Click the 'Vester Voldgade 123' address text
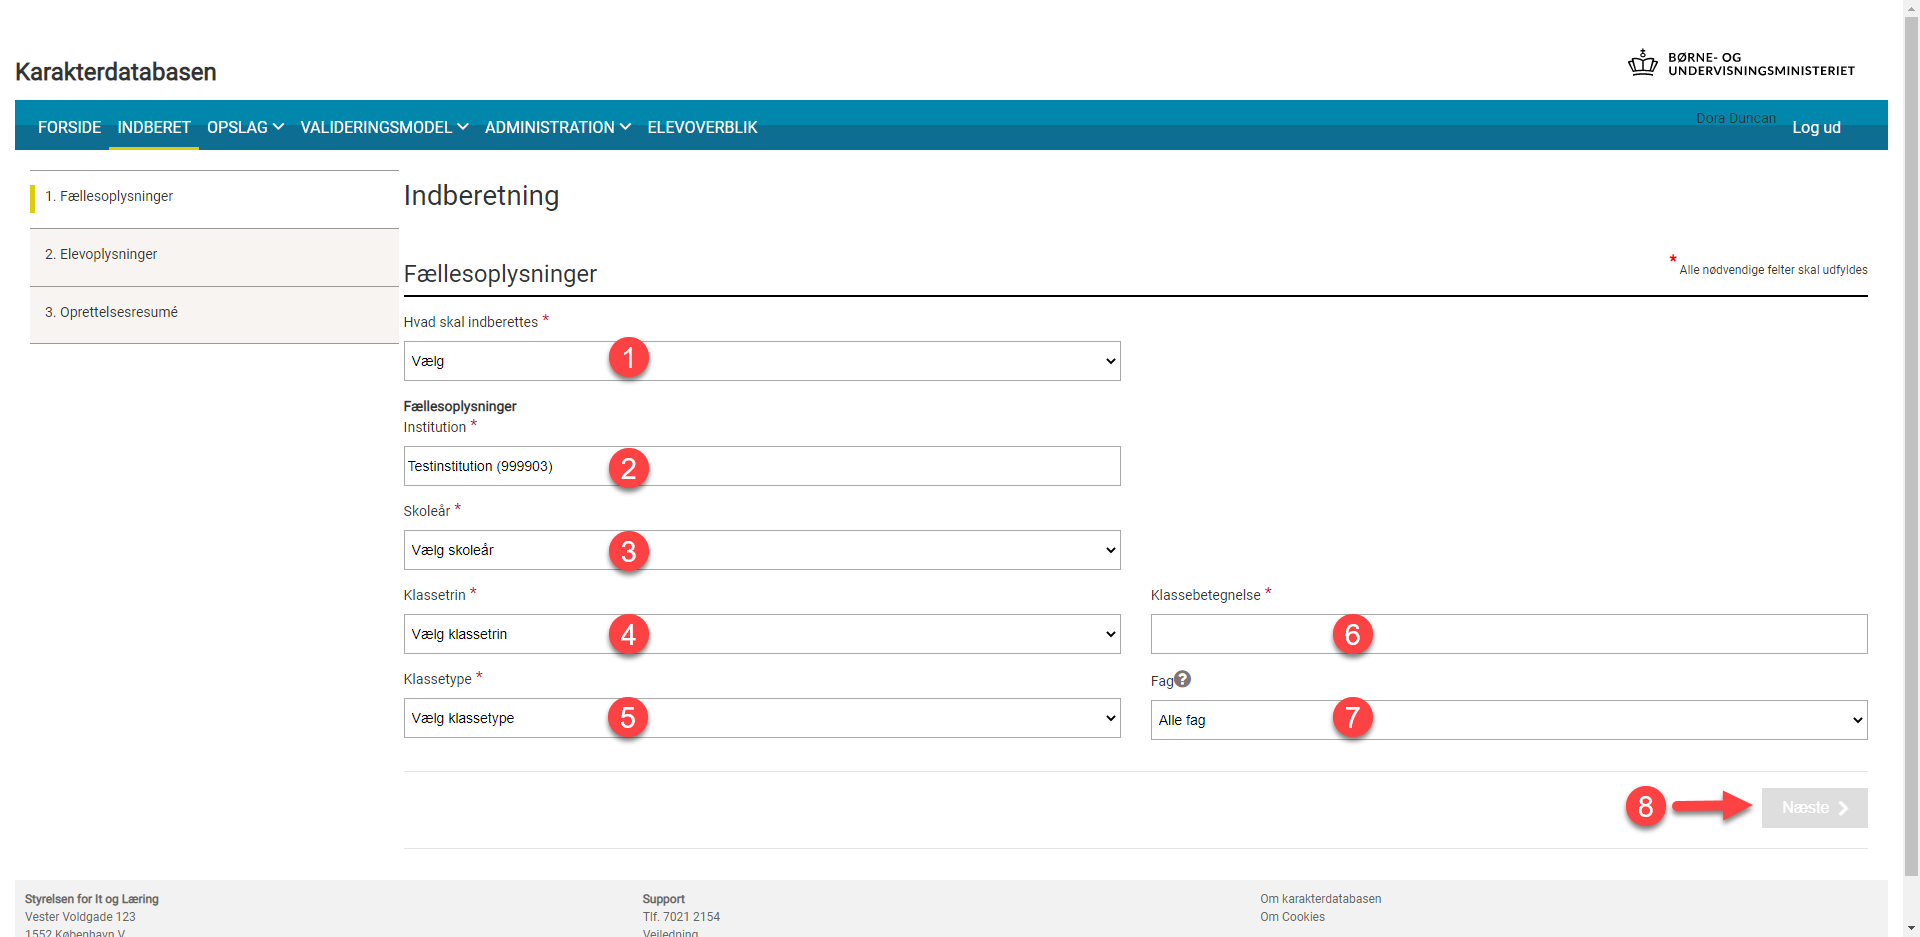The image size is (1920, 937). 80,917
